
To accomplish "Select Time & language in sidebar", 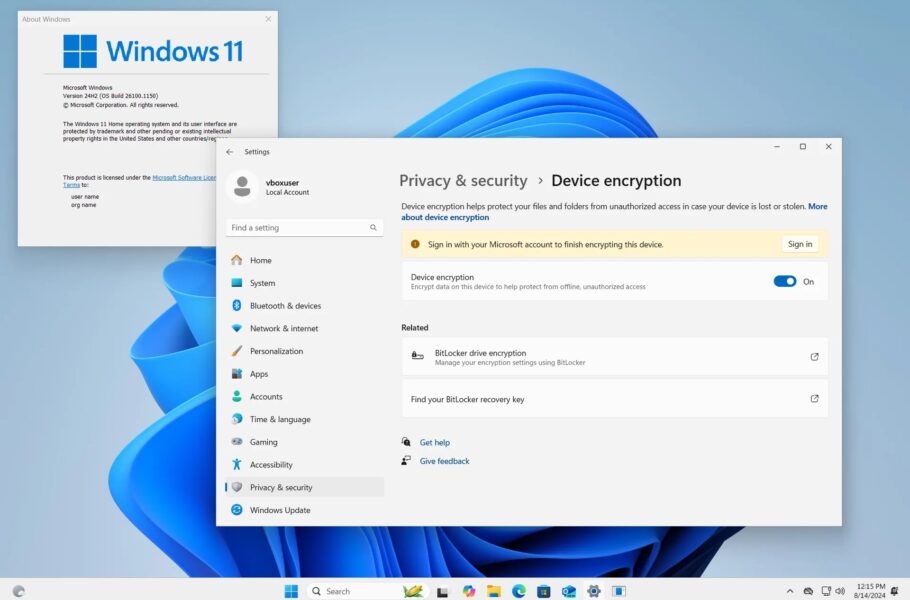I will coord(280,420).
